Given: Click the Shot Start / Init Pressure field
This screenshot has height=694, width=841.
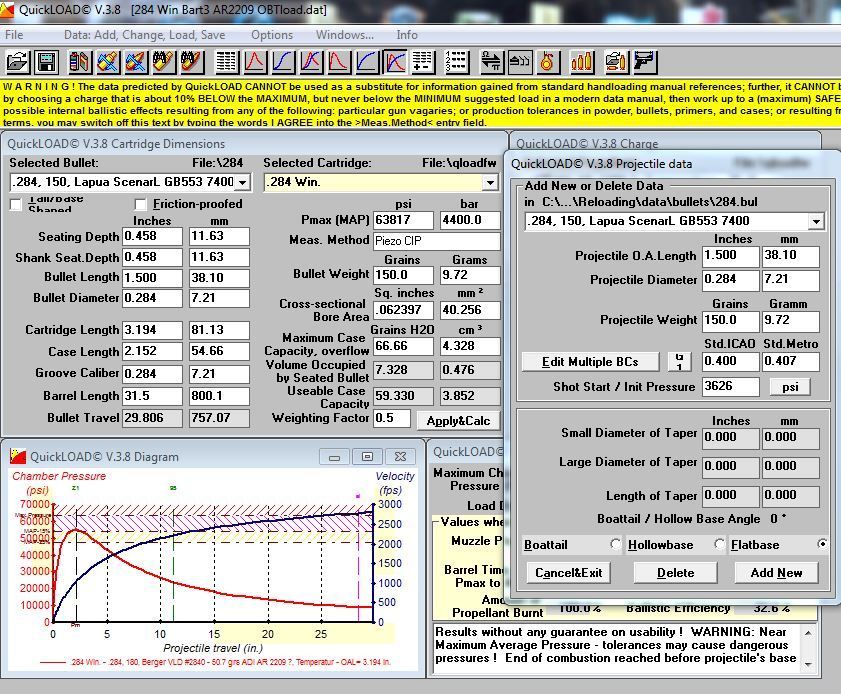Looking at the screenshot, I should click(x=731, y=387).
